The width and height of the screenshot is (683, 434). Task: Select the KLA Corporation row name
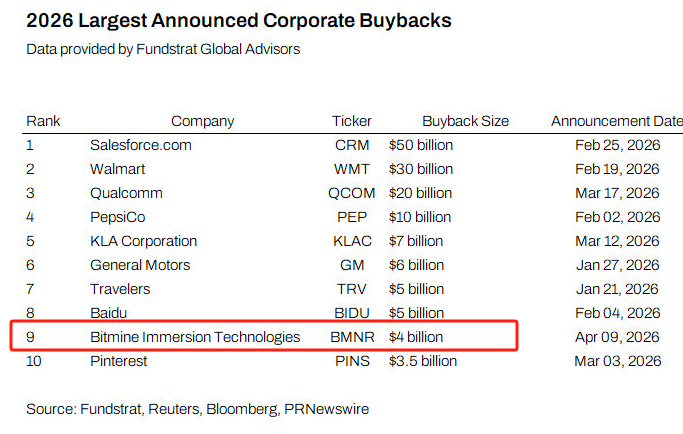pos(143,241)
